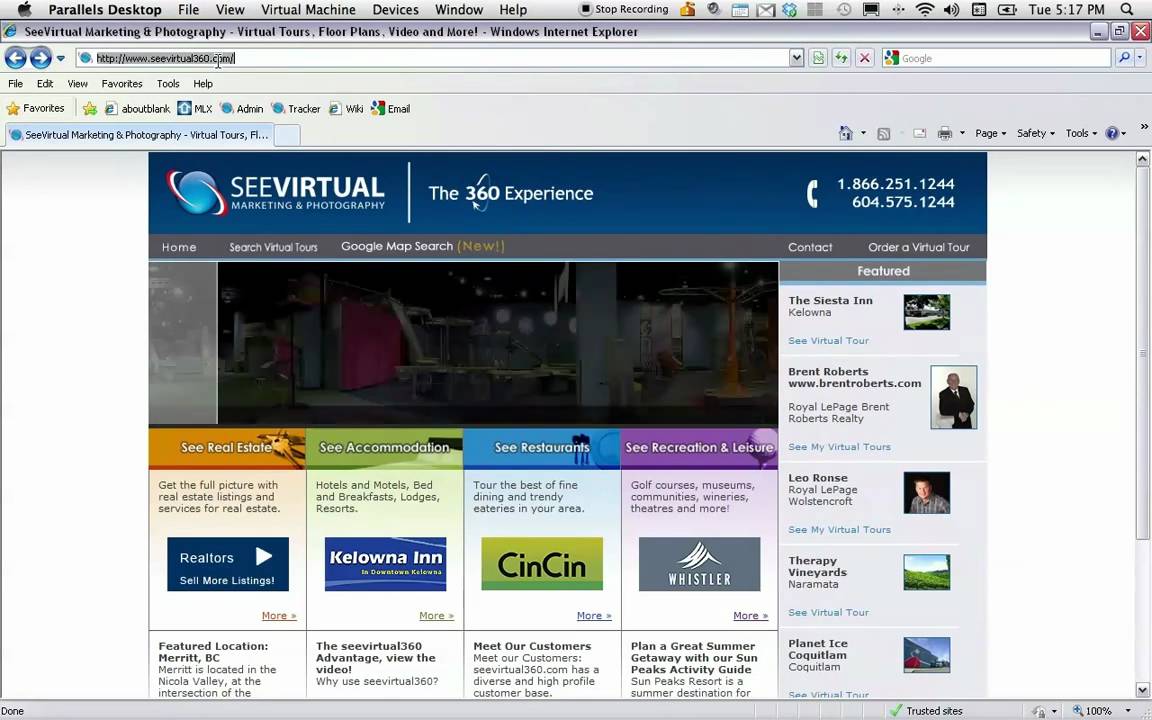The height and width of the screenshot is (720, 1152).
Task: Click Brent Roberts See My Virtual Tours
Action: coord(839,447)
